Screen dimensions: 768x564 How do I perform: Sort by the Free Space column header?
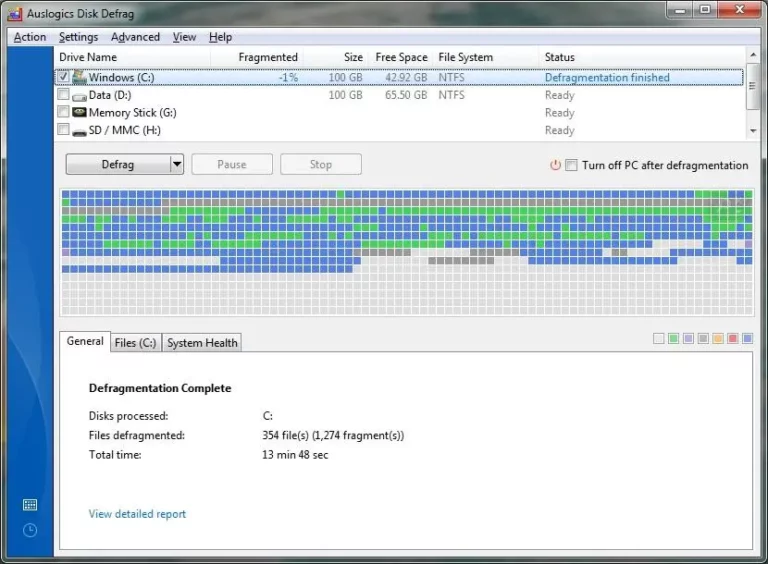click(x=401, y=57)
